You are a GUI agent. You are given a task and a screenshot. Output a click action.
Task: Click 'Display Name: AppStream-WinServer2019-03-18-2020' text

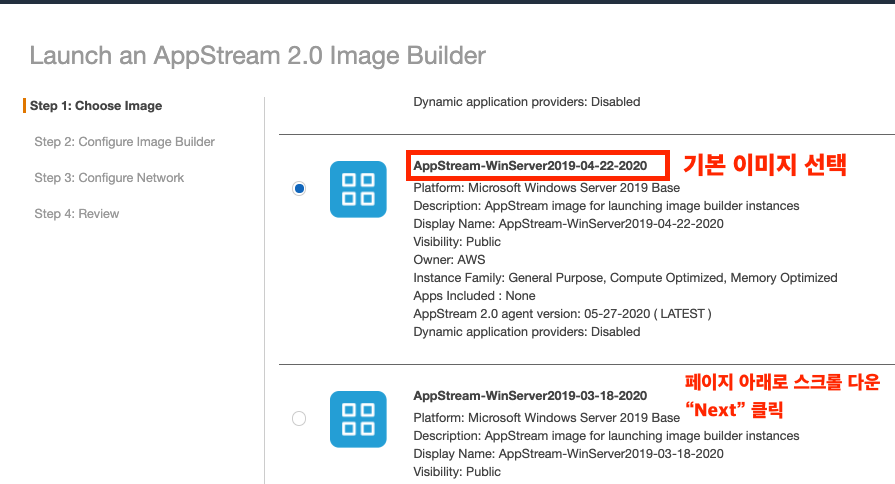click(x=569, y=454)
